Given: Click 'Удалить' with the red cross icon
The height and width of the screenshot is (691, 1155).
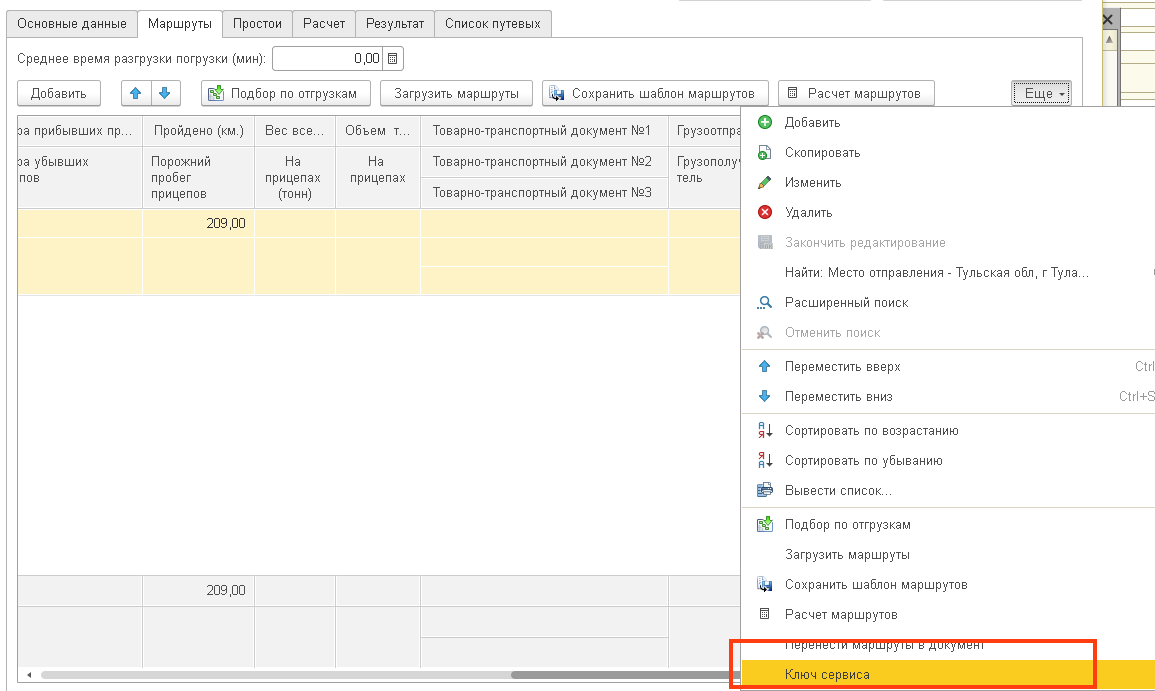Looking at the screenshot, I should [x=808, y=213].
